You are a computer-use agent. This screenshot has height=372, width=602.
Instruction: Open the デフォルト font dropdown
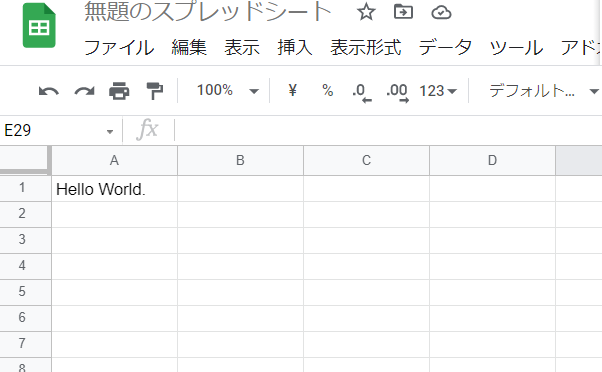543,91
